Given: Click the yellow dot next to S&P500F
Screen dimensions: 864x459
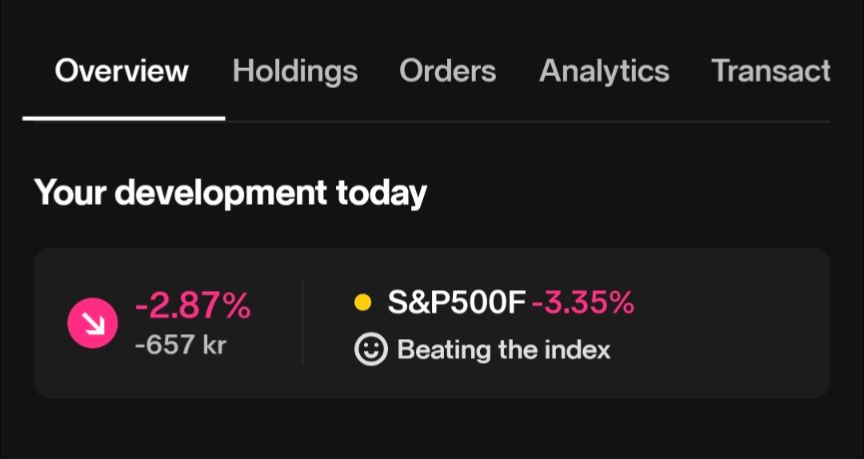Looking at the screenshot, I should 362,302.
